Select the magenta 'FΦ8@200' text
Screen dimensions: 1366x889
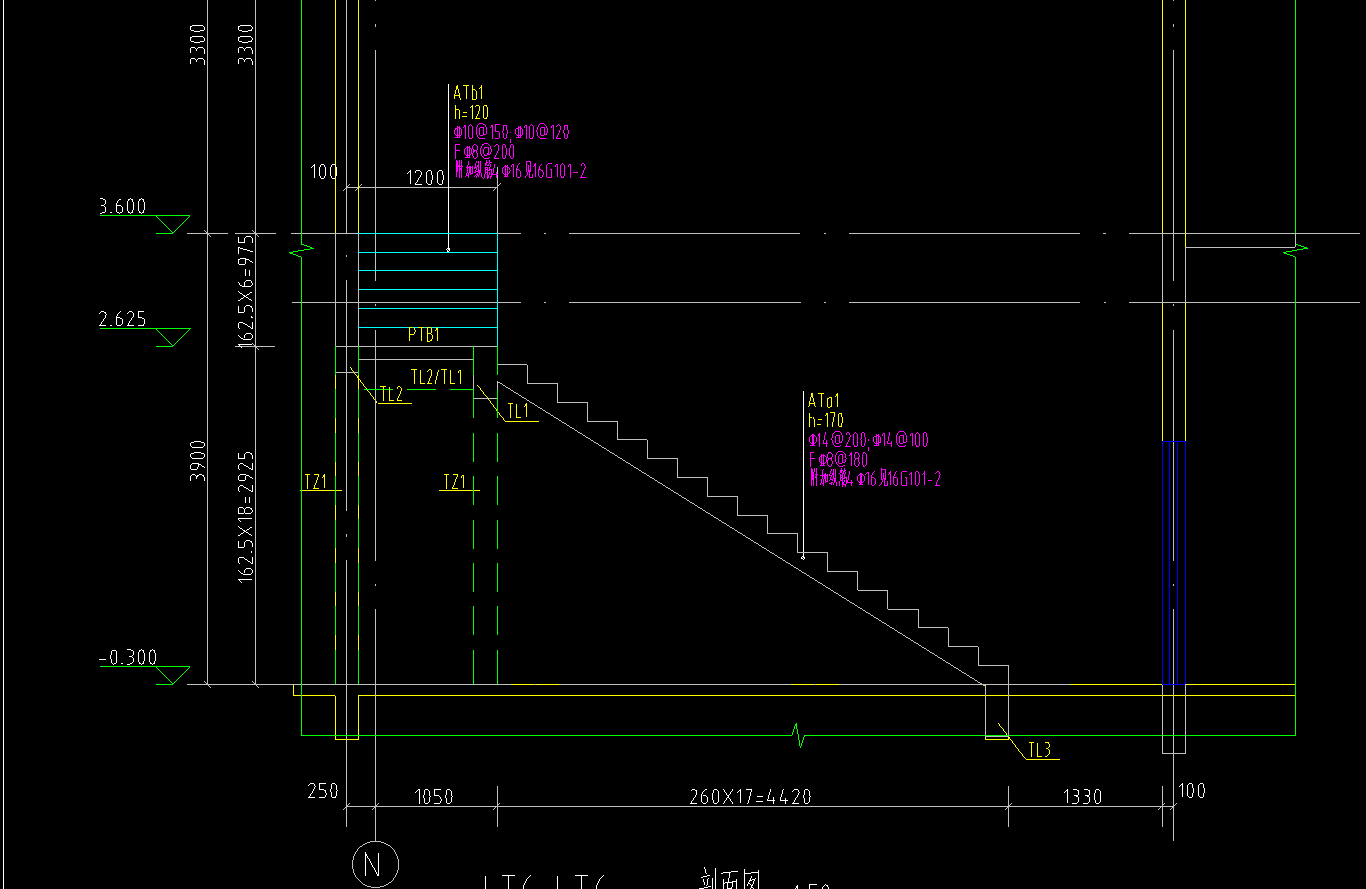tap(484, 151)
